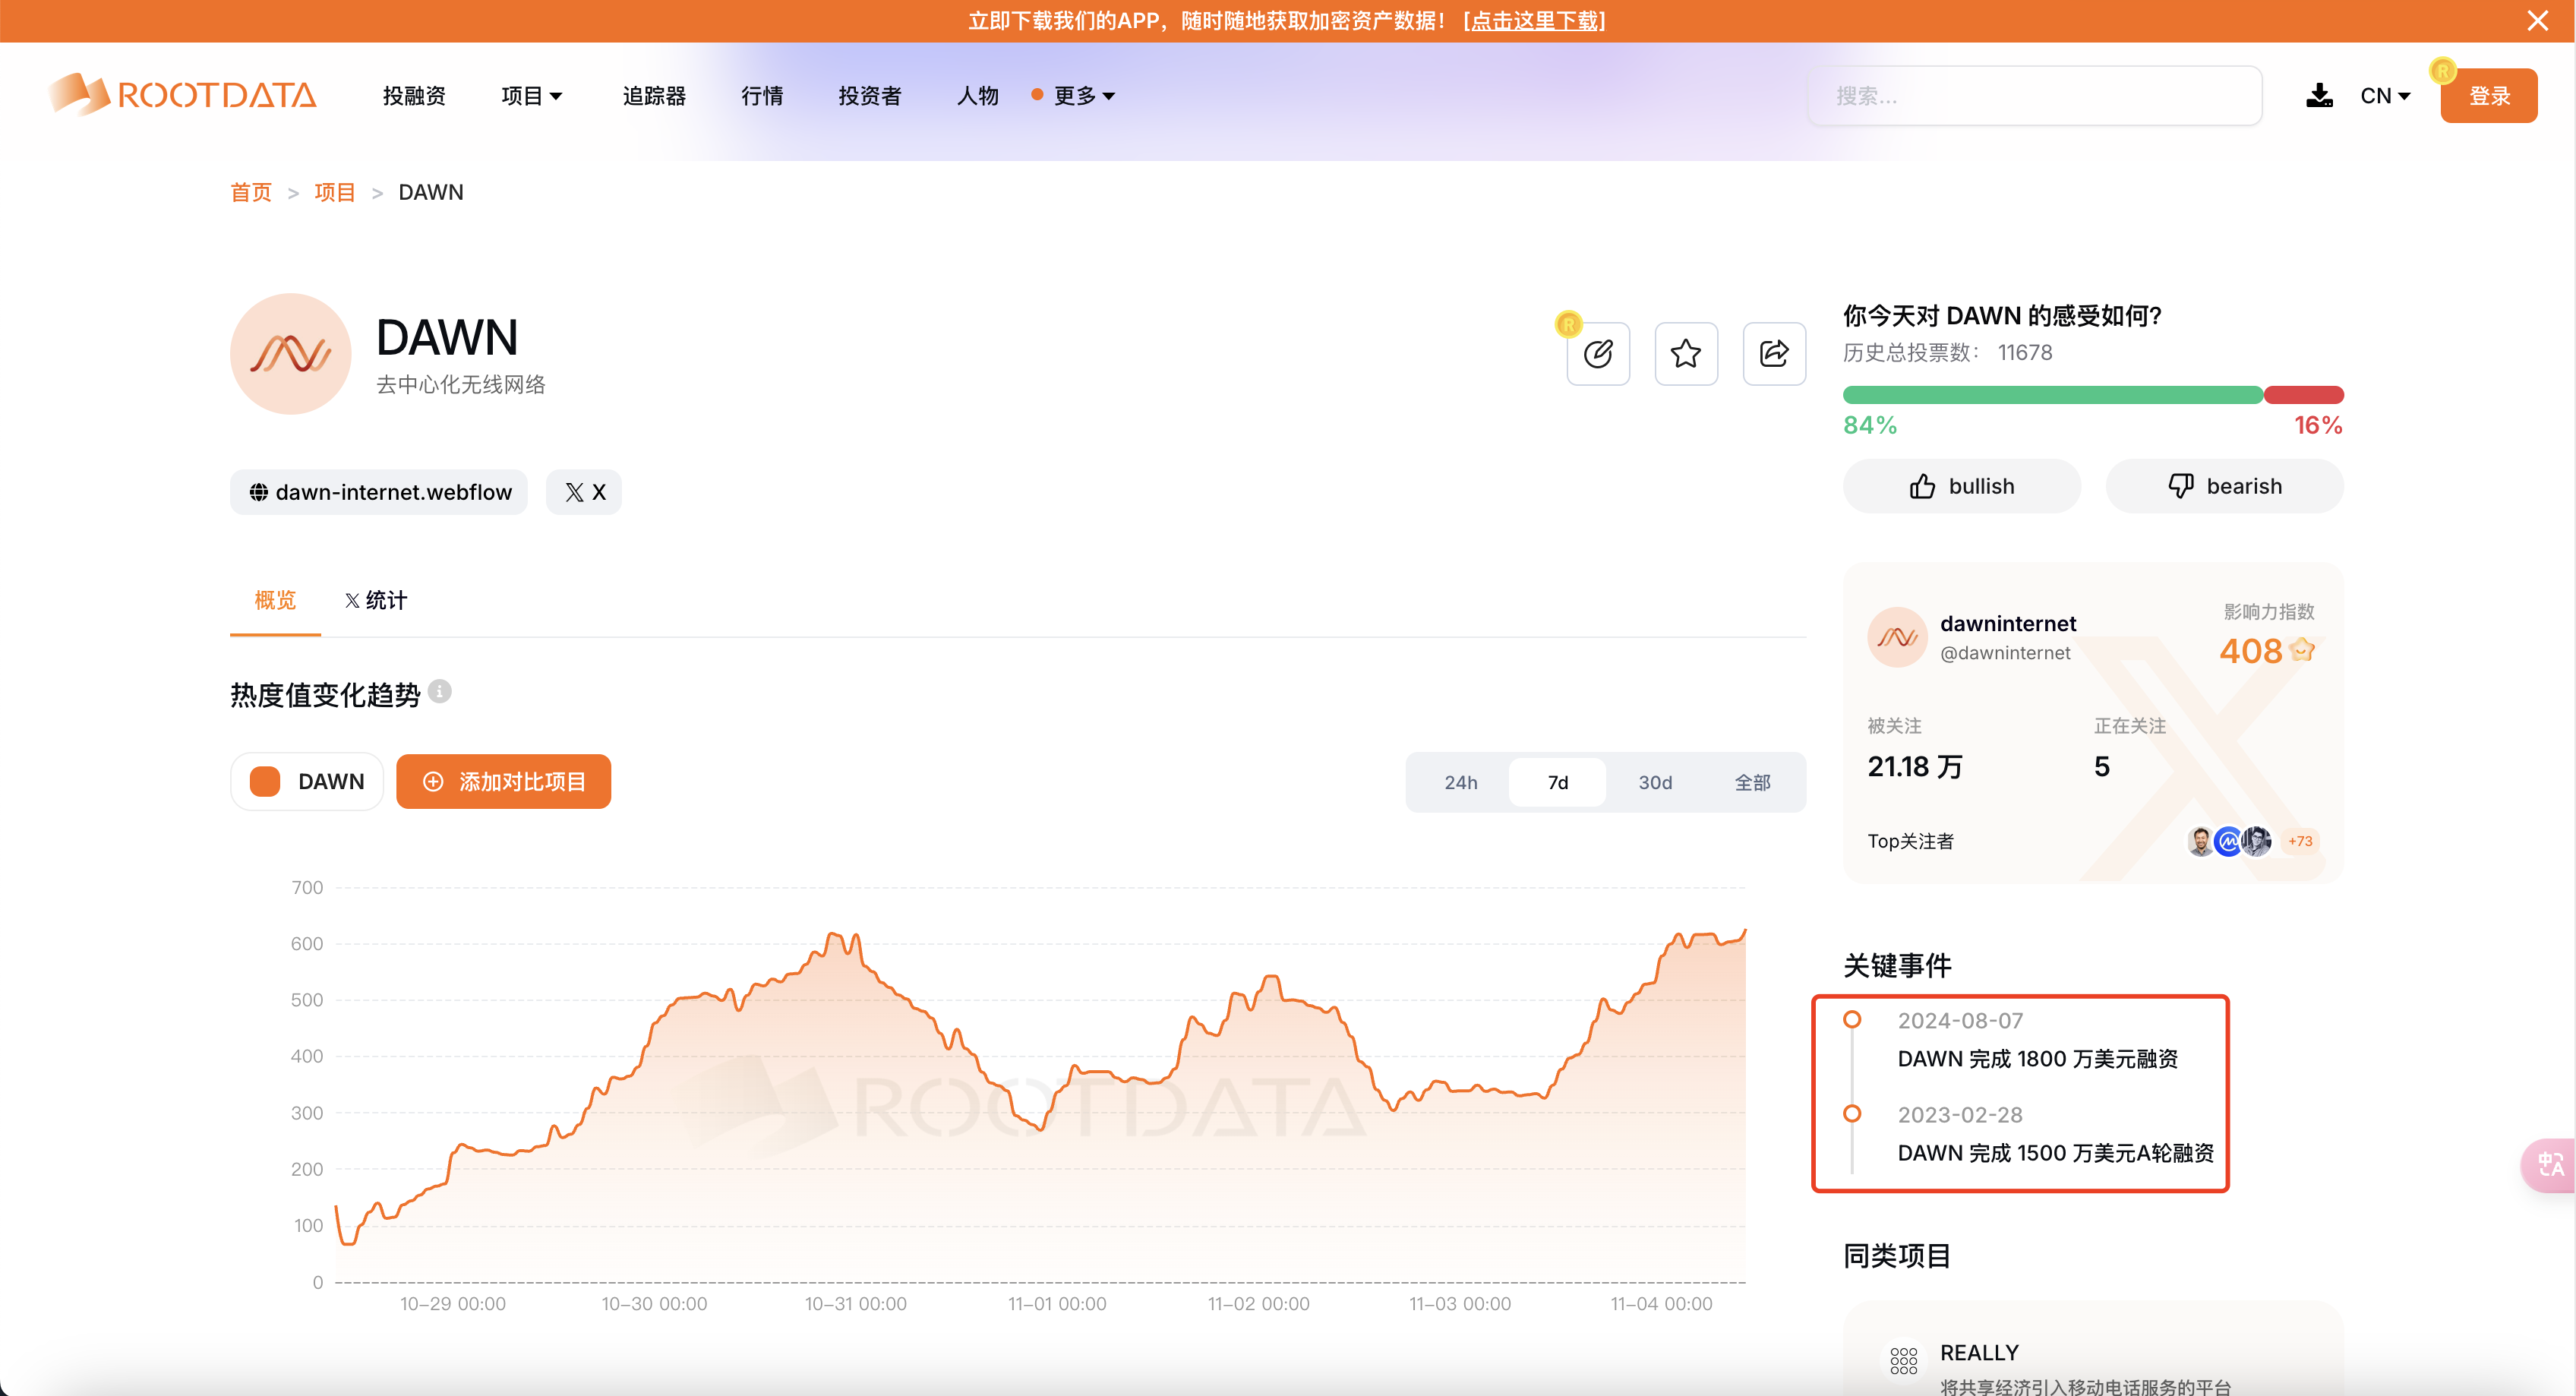Screen dimensions: 2576x1396
Task: Click the floating translate widget icon
Action: click(2549, 1165)
